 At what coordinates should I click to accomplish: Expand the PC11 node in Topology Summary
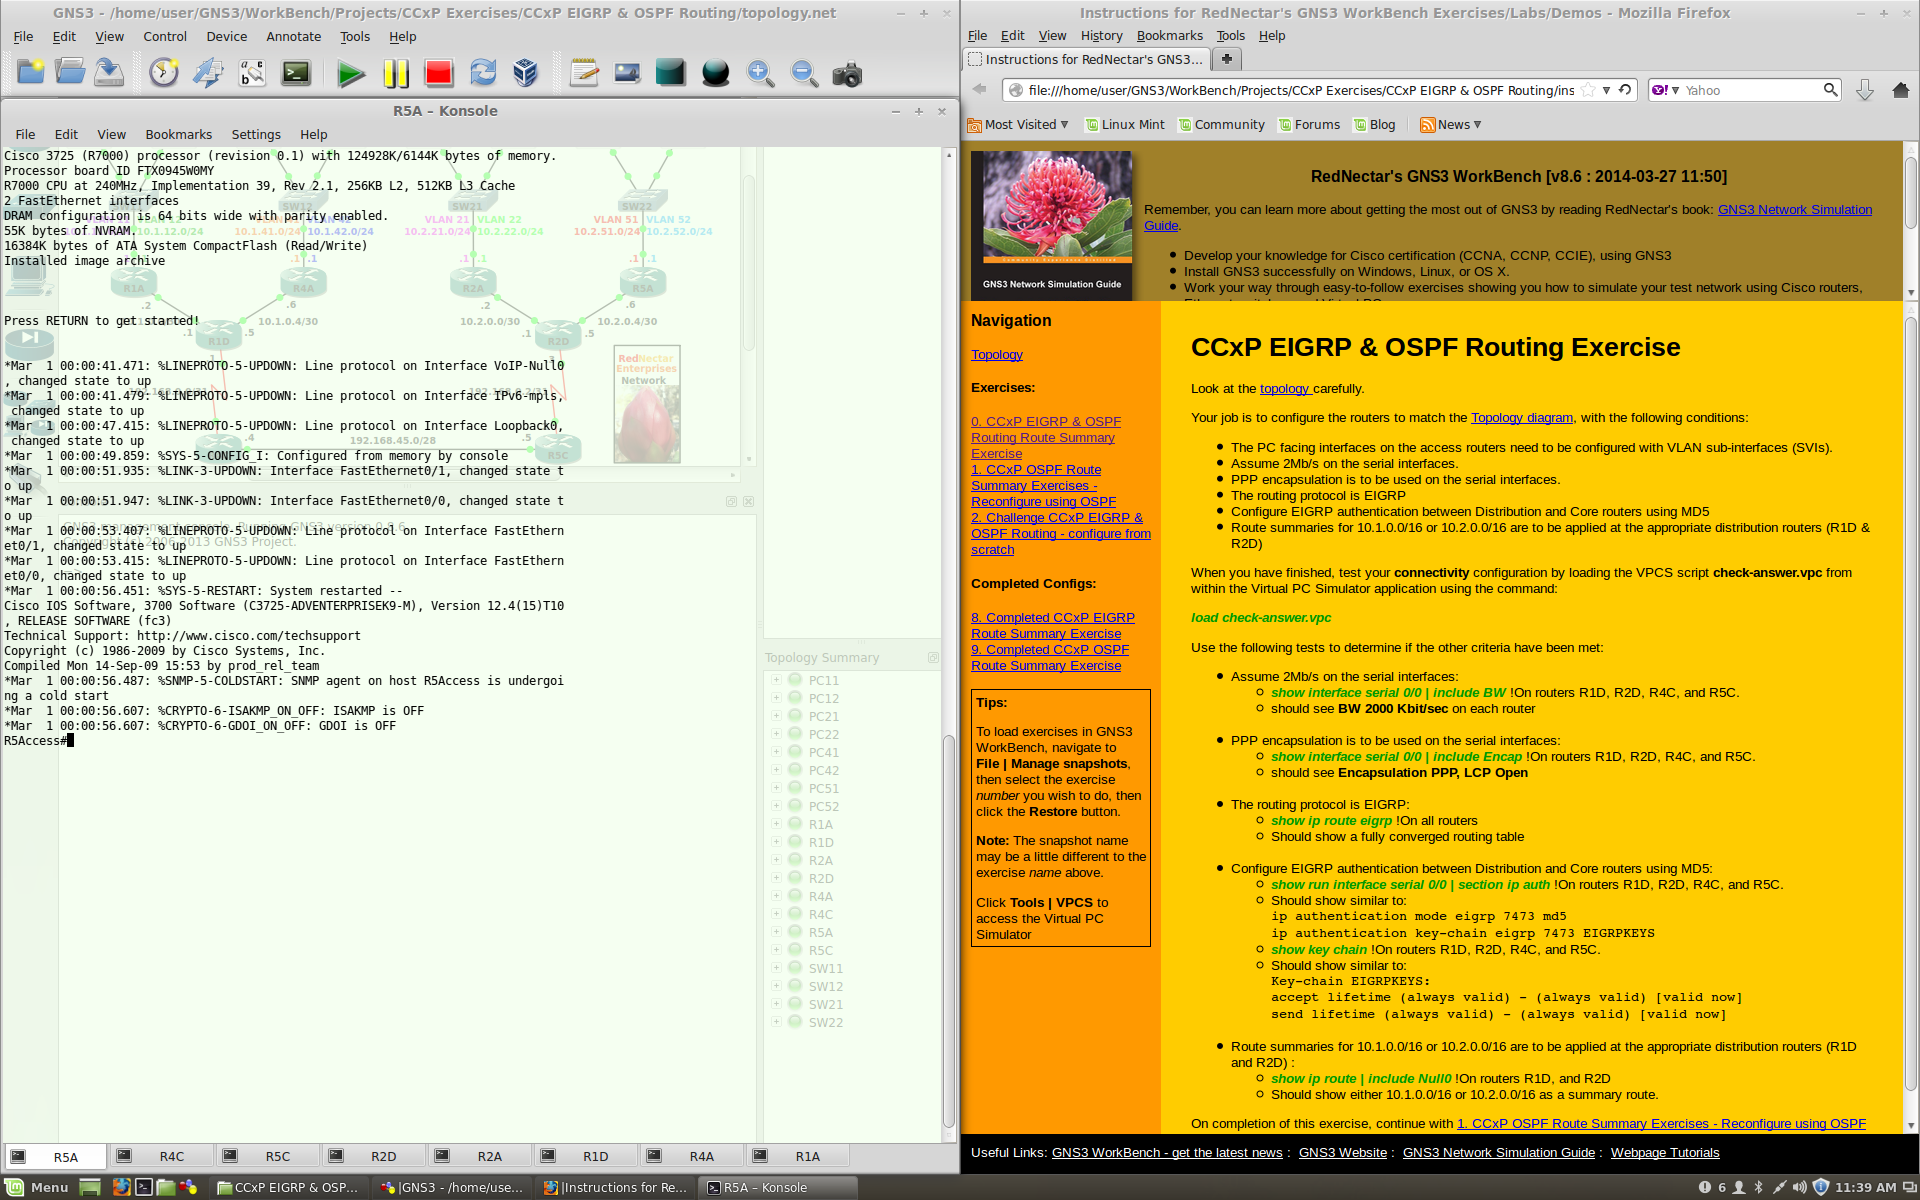(x=776, y=680)
